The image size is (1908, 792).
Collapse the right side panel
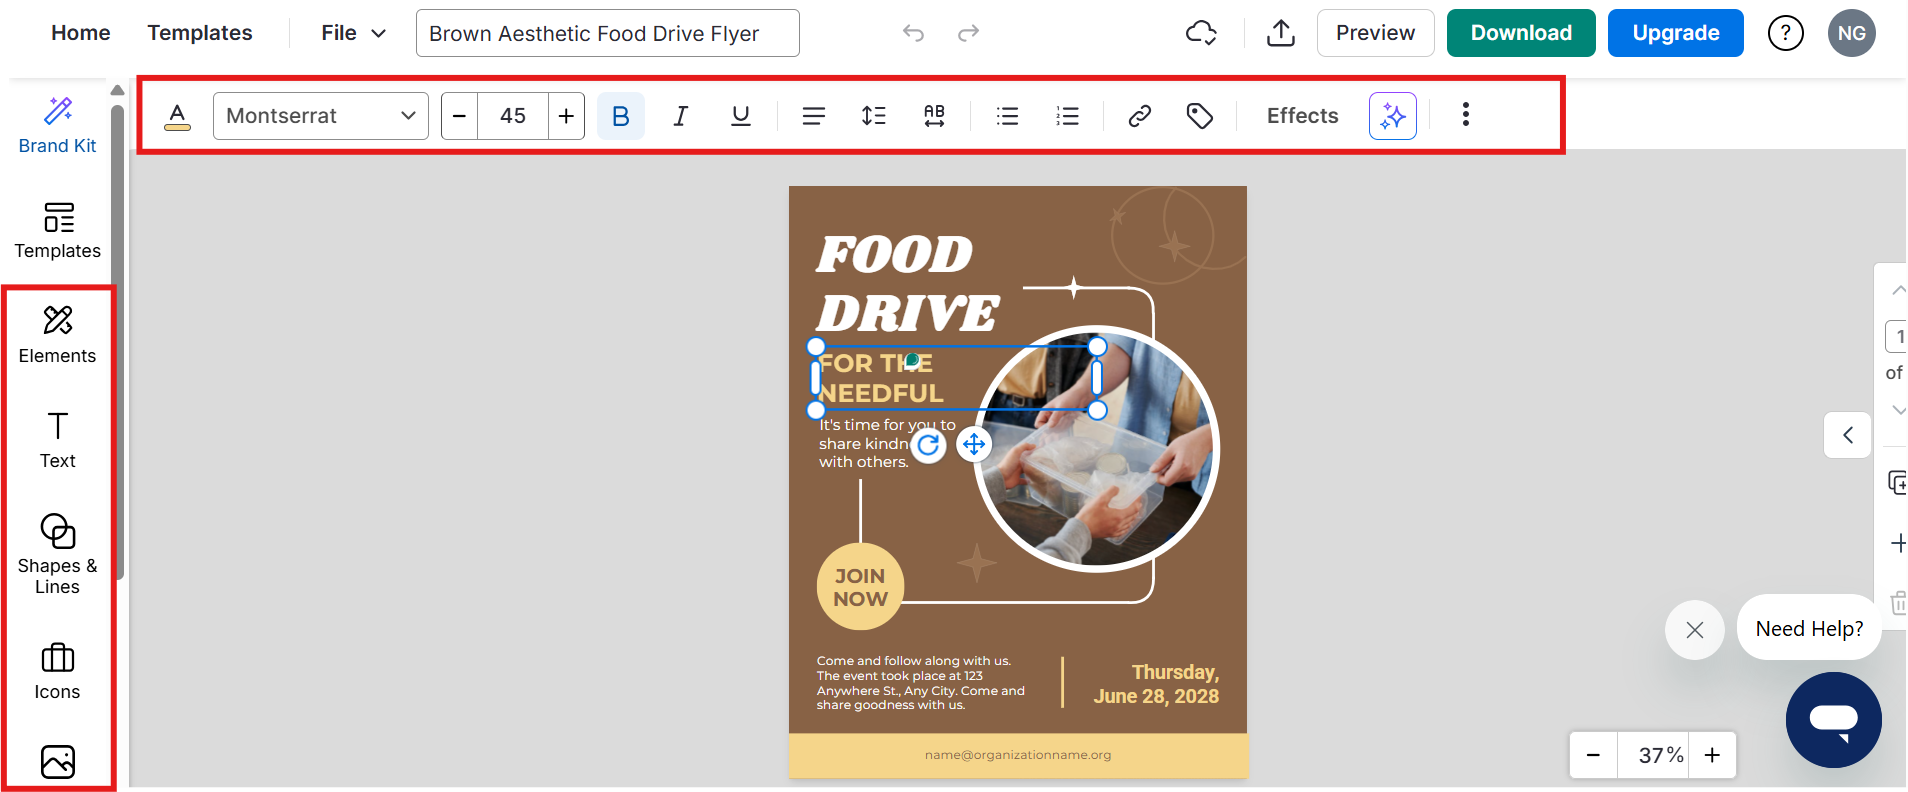click(1848, 435)
